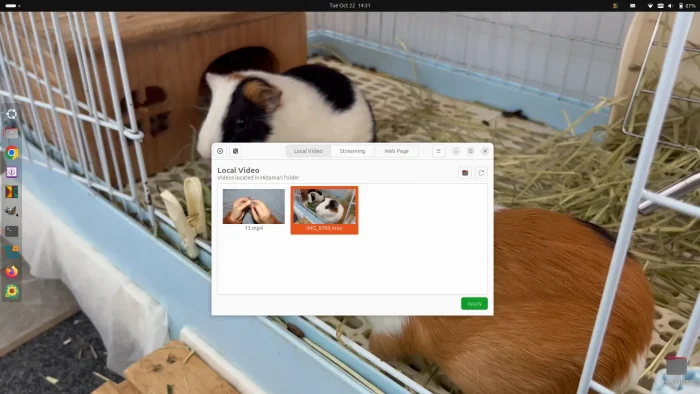700x394 pixels.
Task: Switch to the Local Video tab
Action: point(308,151)
